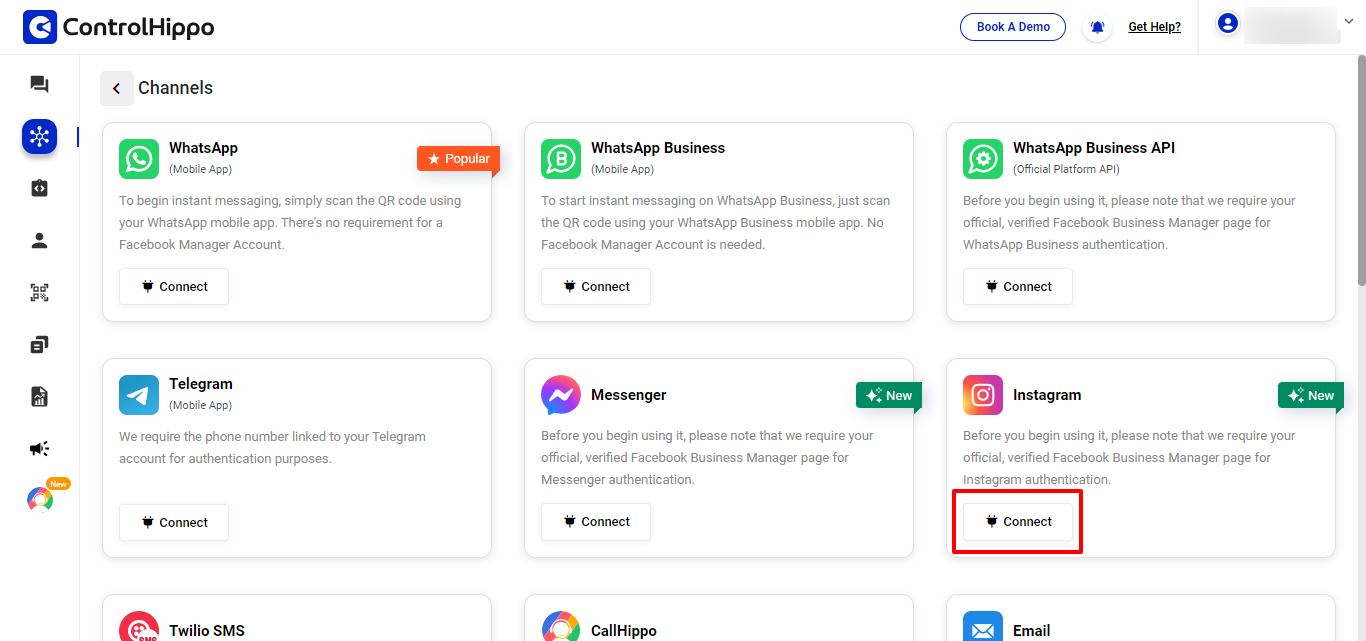Image resolution: width=1366 pixels, height=641 pixels.
Task: Open the Get Help? link
Action: pos(1154,27)
